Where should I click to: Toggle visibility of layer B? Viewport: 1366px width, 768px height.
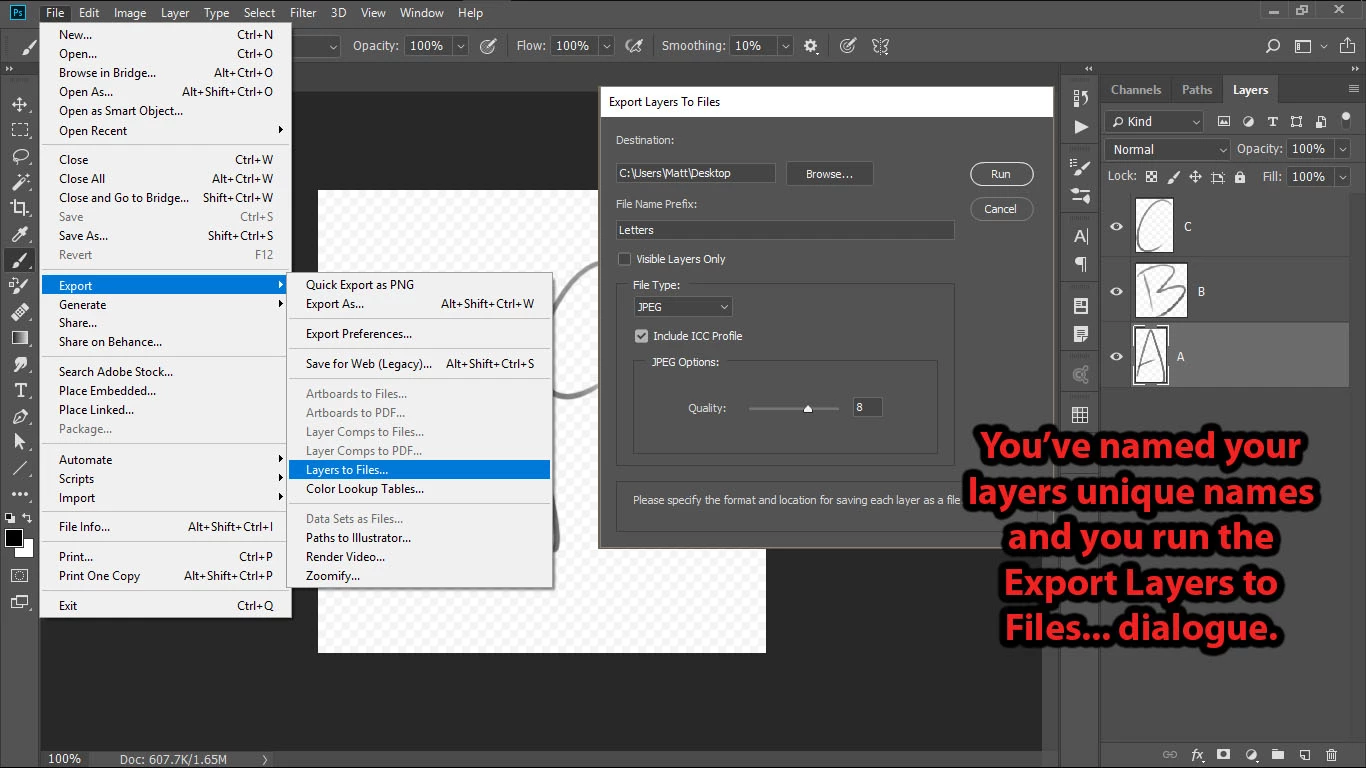pyautogui.click(x=1116, y=292)
